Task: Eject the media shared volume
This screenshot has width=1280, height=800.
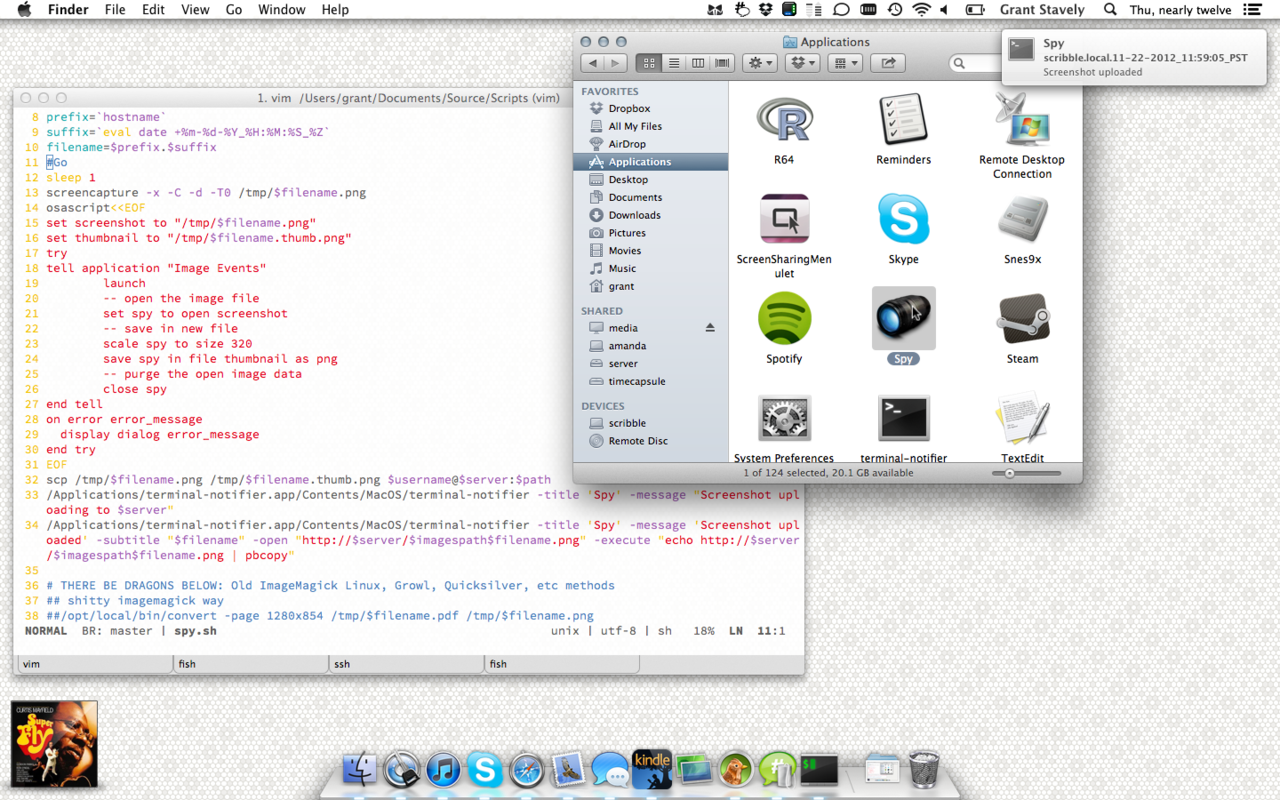Action: coord(710,328)
